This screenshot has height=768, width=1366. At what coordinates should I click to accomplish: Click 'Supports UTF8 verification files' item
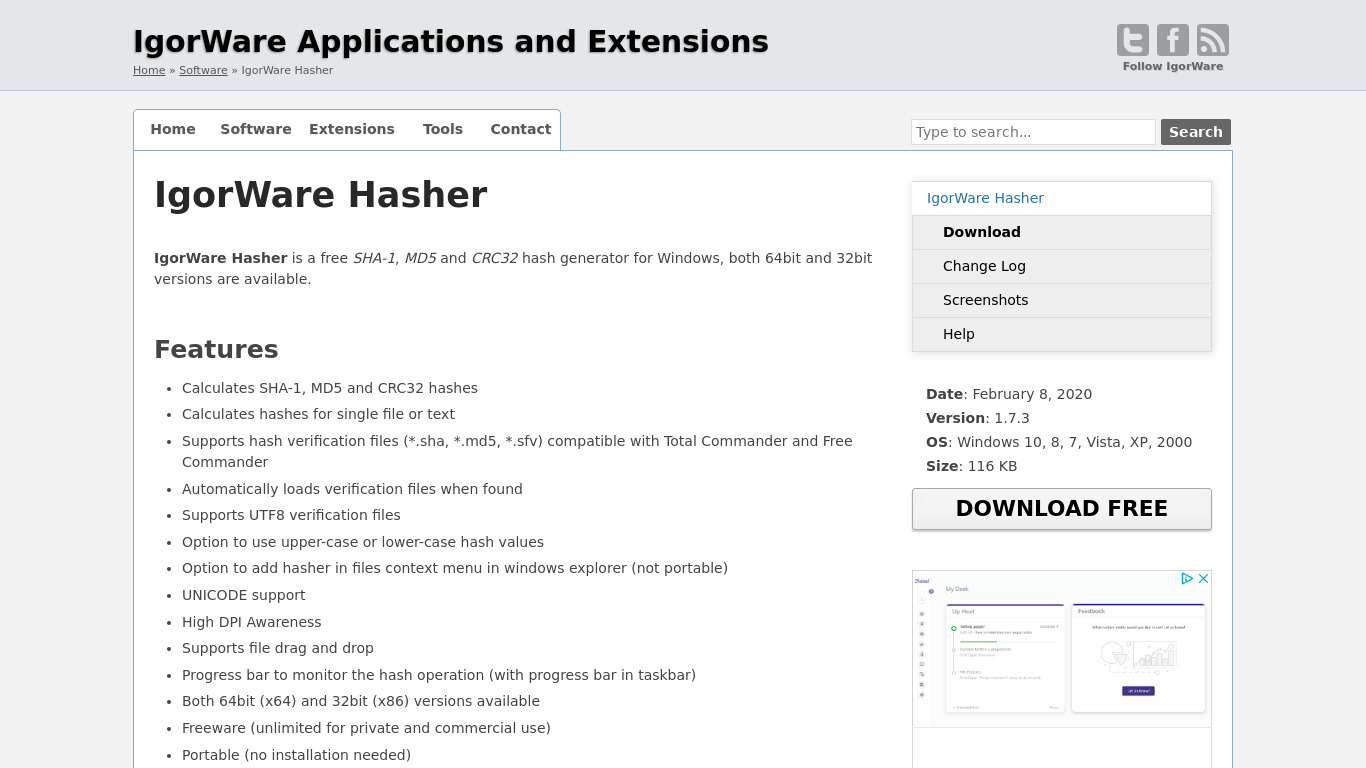(x=291, y=515)
